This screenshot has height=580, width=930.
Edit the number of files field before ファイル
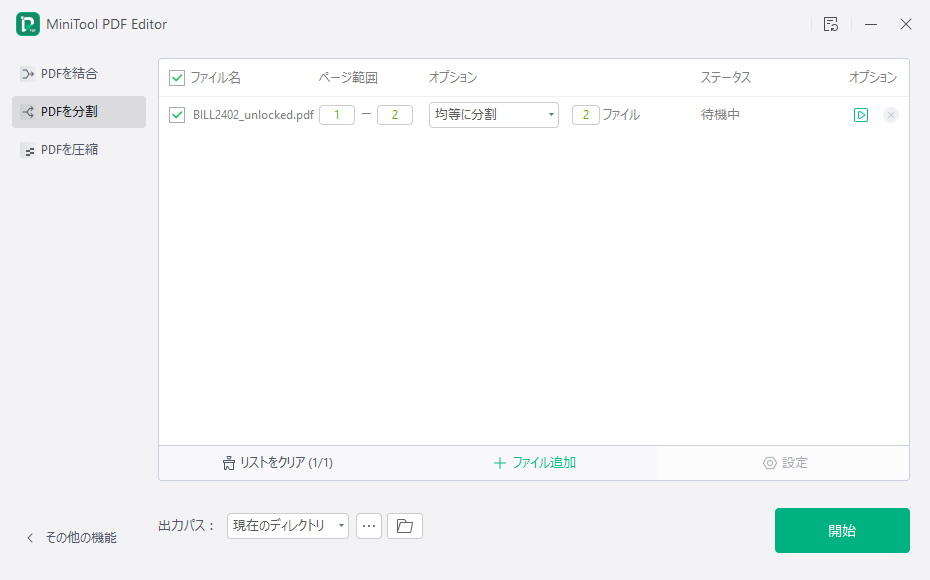coord(586,115)
